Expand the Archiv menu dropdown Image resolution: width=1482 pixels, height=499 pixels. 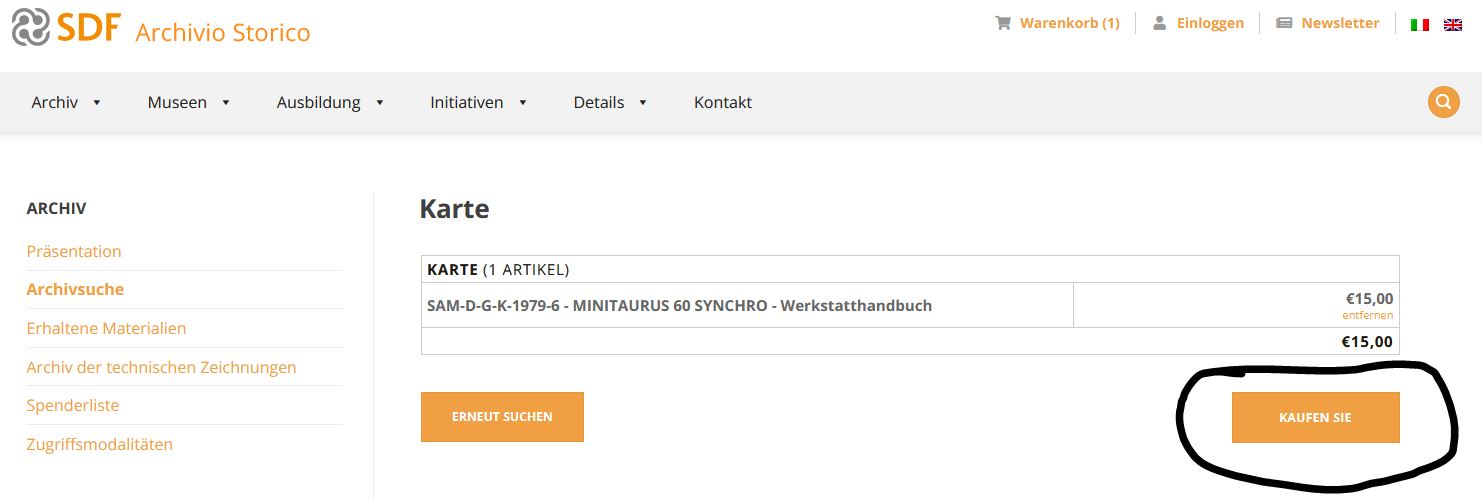[x=66, y=102]
